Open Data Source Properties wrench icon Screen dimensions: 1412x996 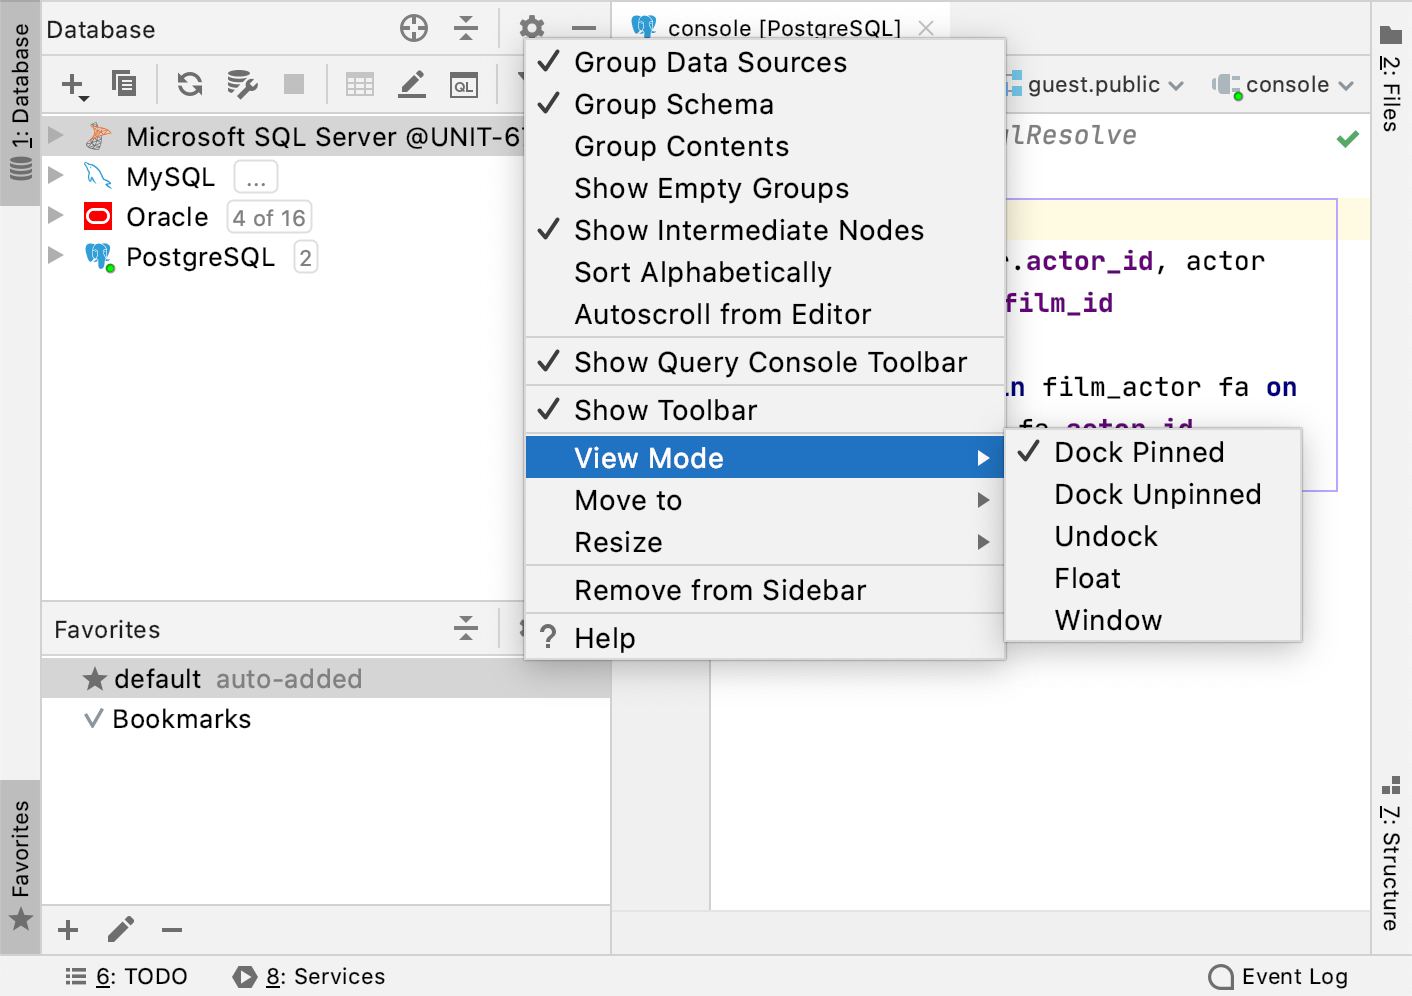pos(242,84)
